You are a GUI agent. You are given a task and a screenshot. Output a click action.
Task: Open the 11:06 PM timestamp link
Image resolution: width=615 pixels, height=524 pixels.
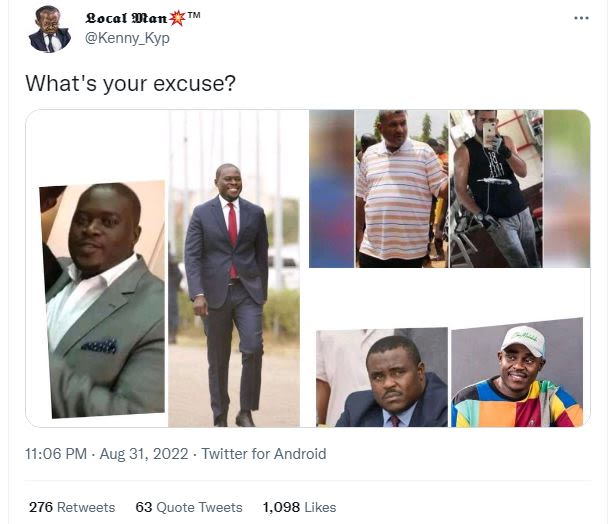[53, 454]
